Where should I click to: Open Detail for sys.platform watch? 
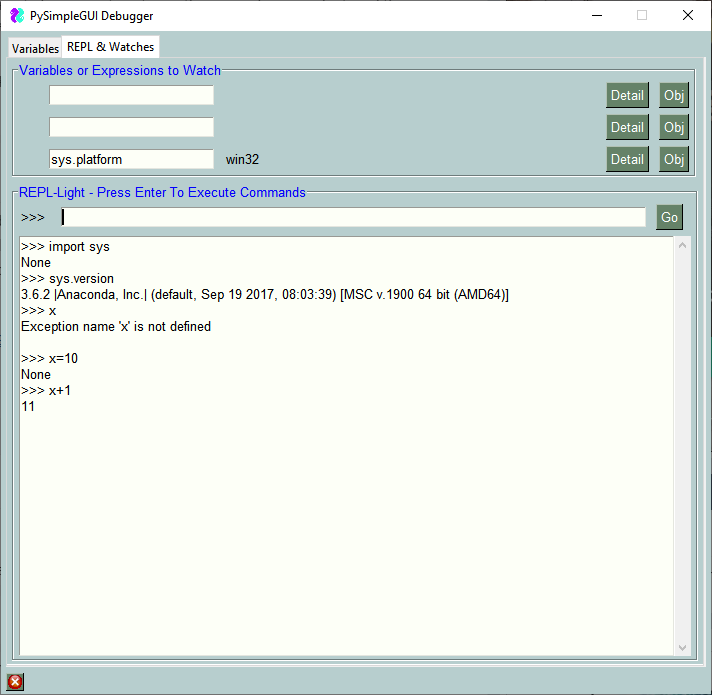click(x=627, y=159)
